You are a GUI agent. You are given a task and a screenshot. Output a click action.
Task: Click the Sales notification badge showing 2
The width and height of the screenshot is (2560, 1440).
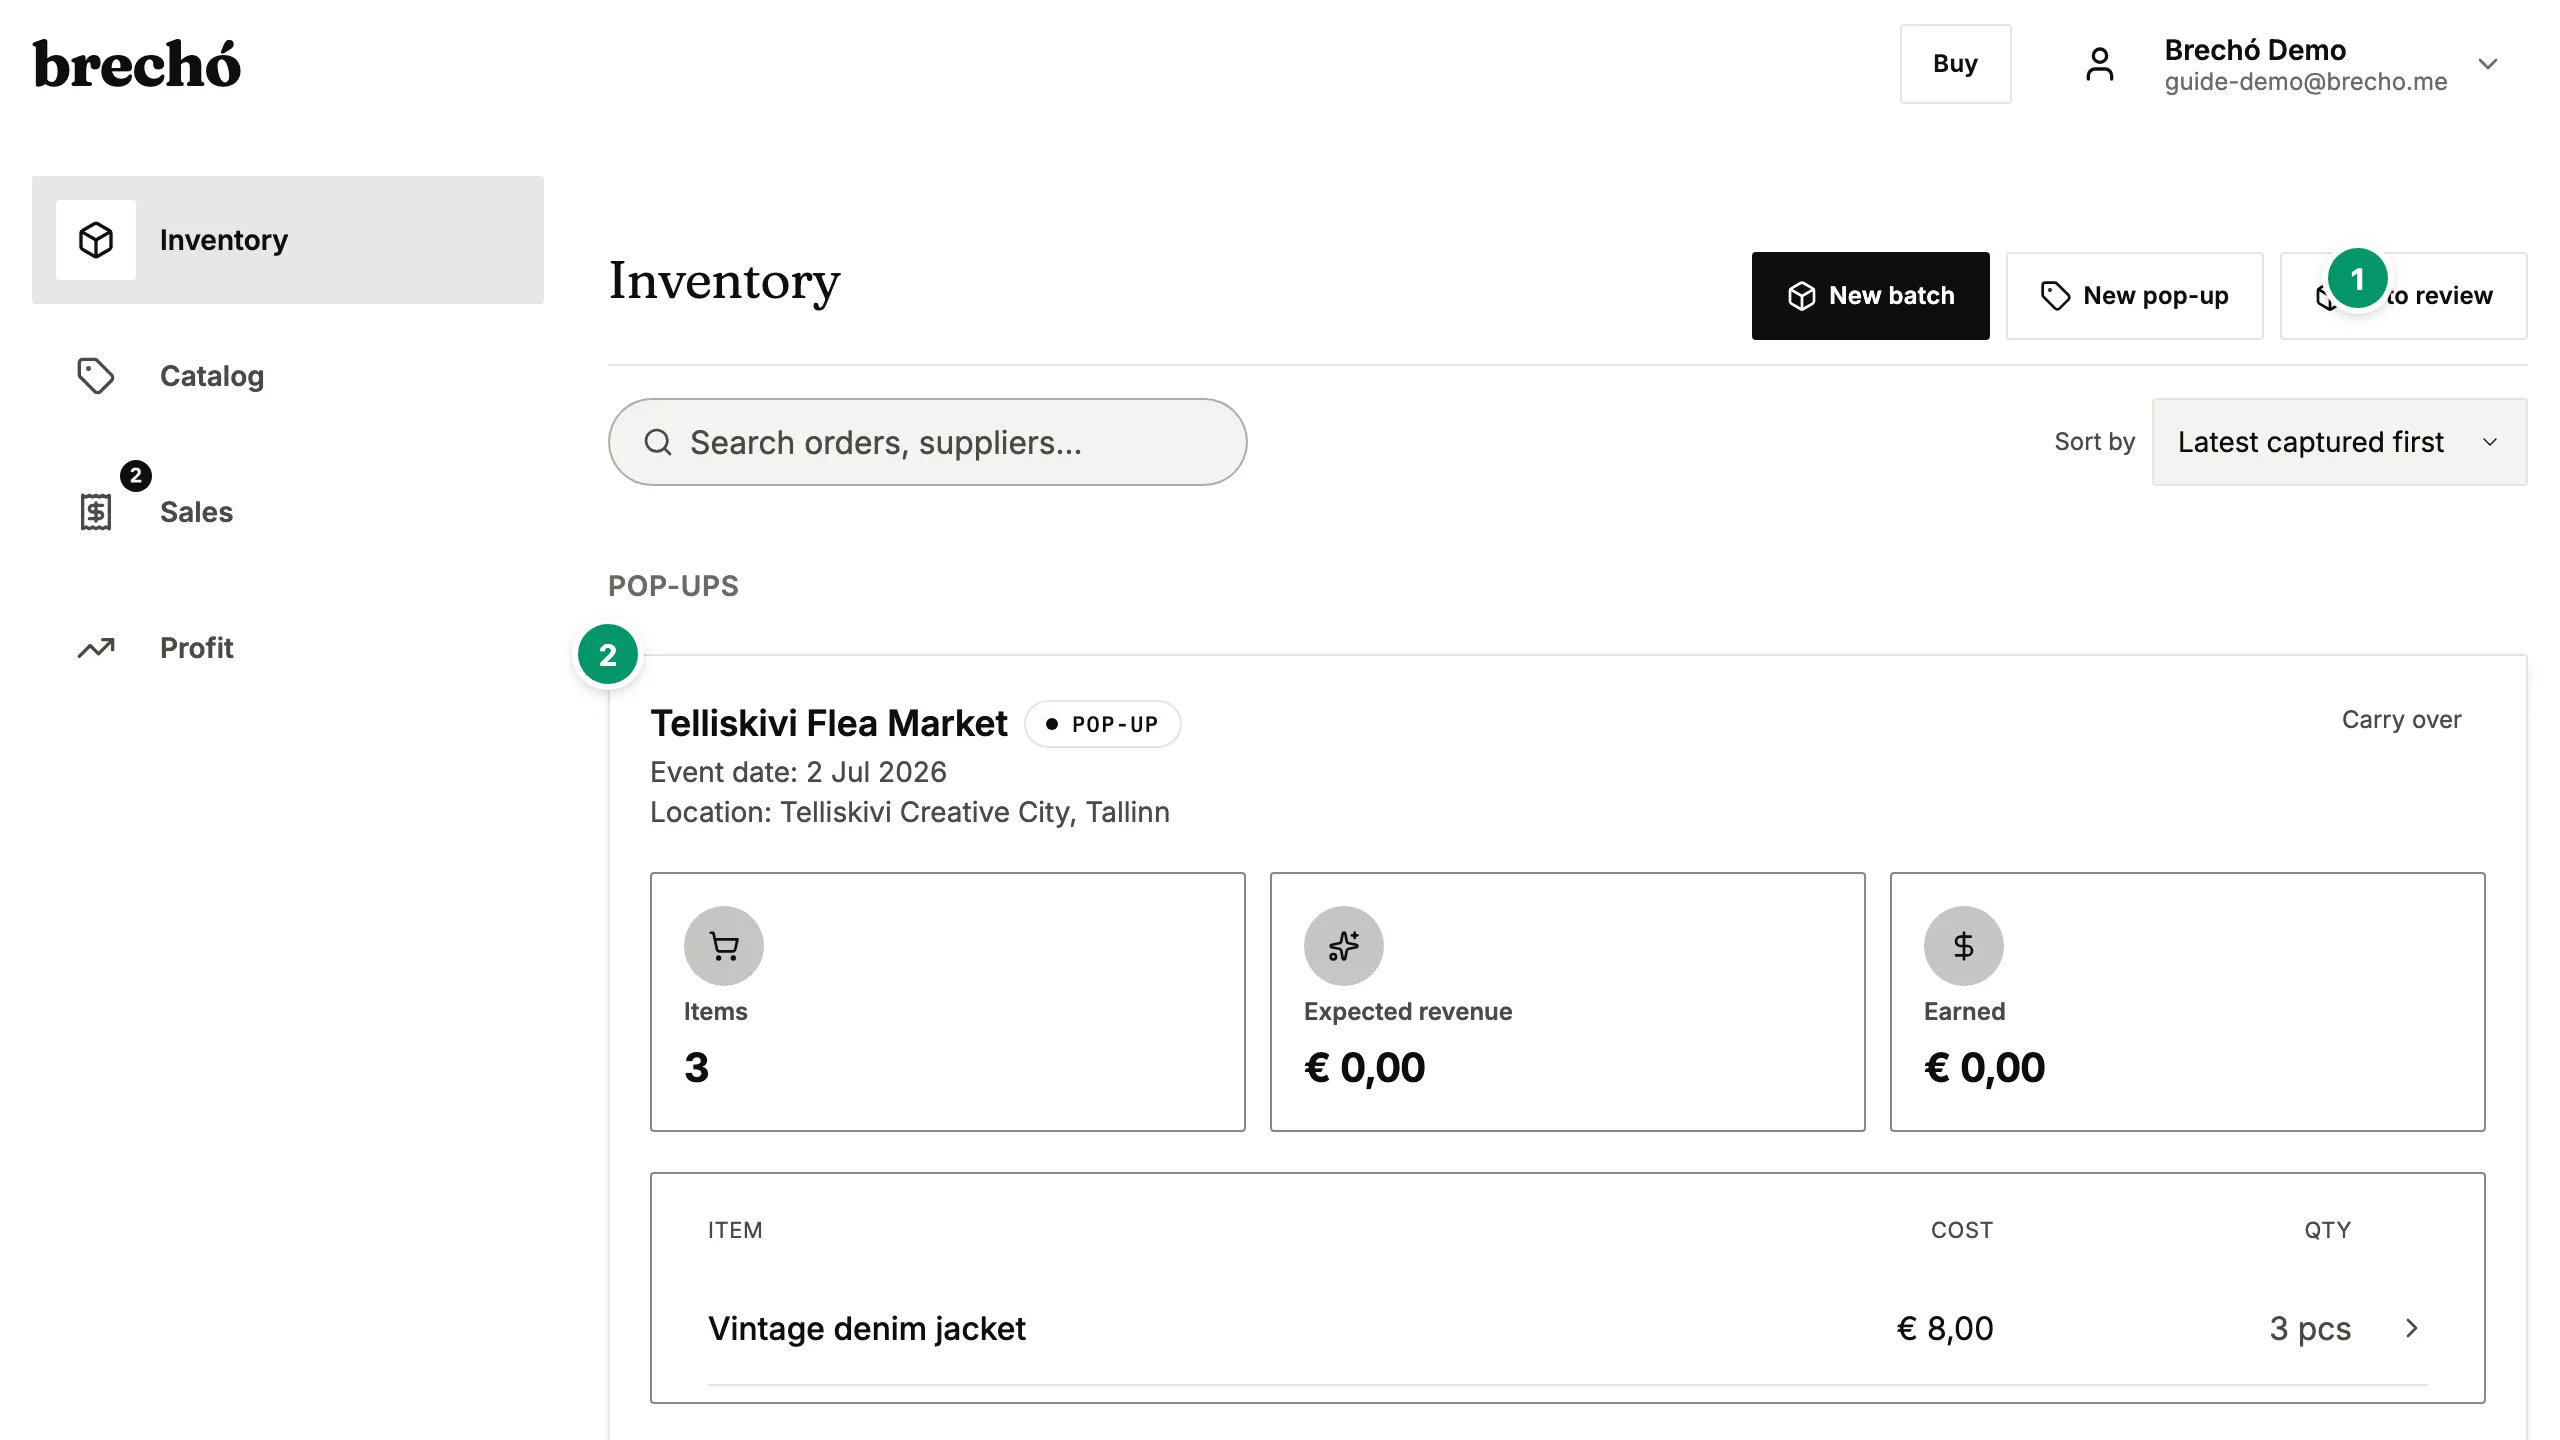tap(136, 476)
